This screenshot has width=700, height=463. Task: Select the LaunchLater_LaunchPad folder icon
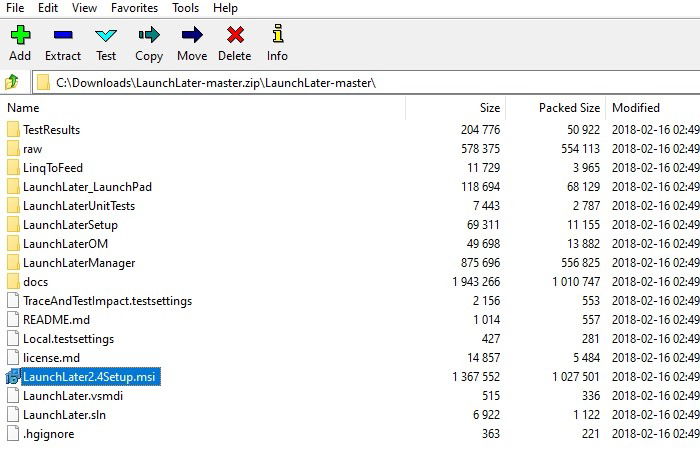click(13, 187)
